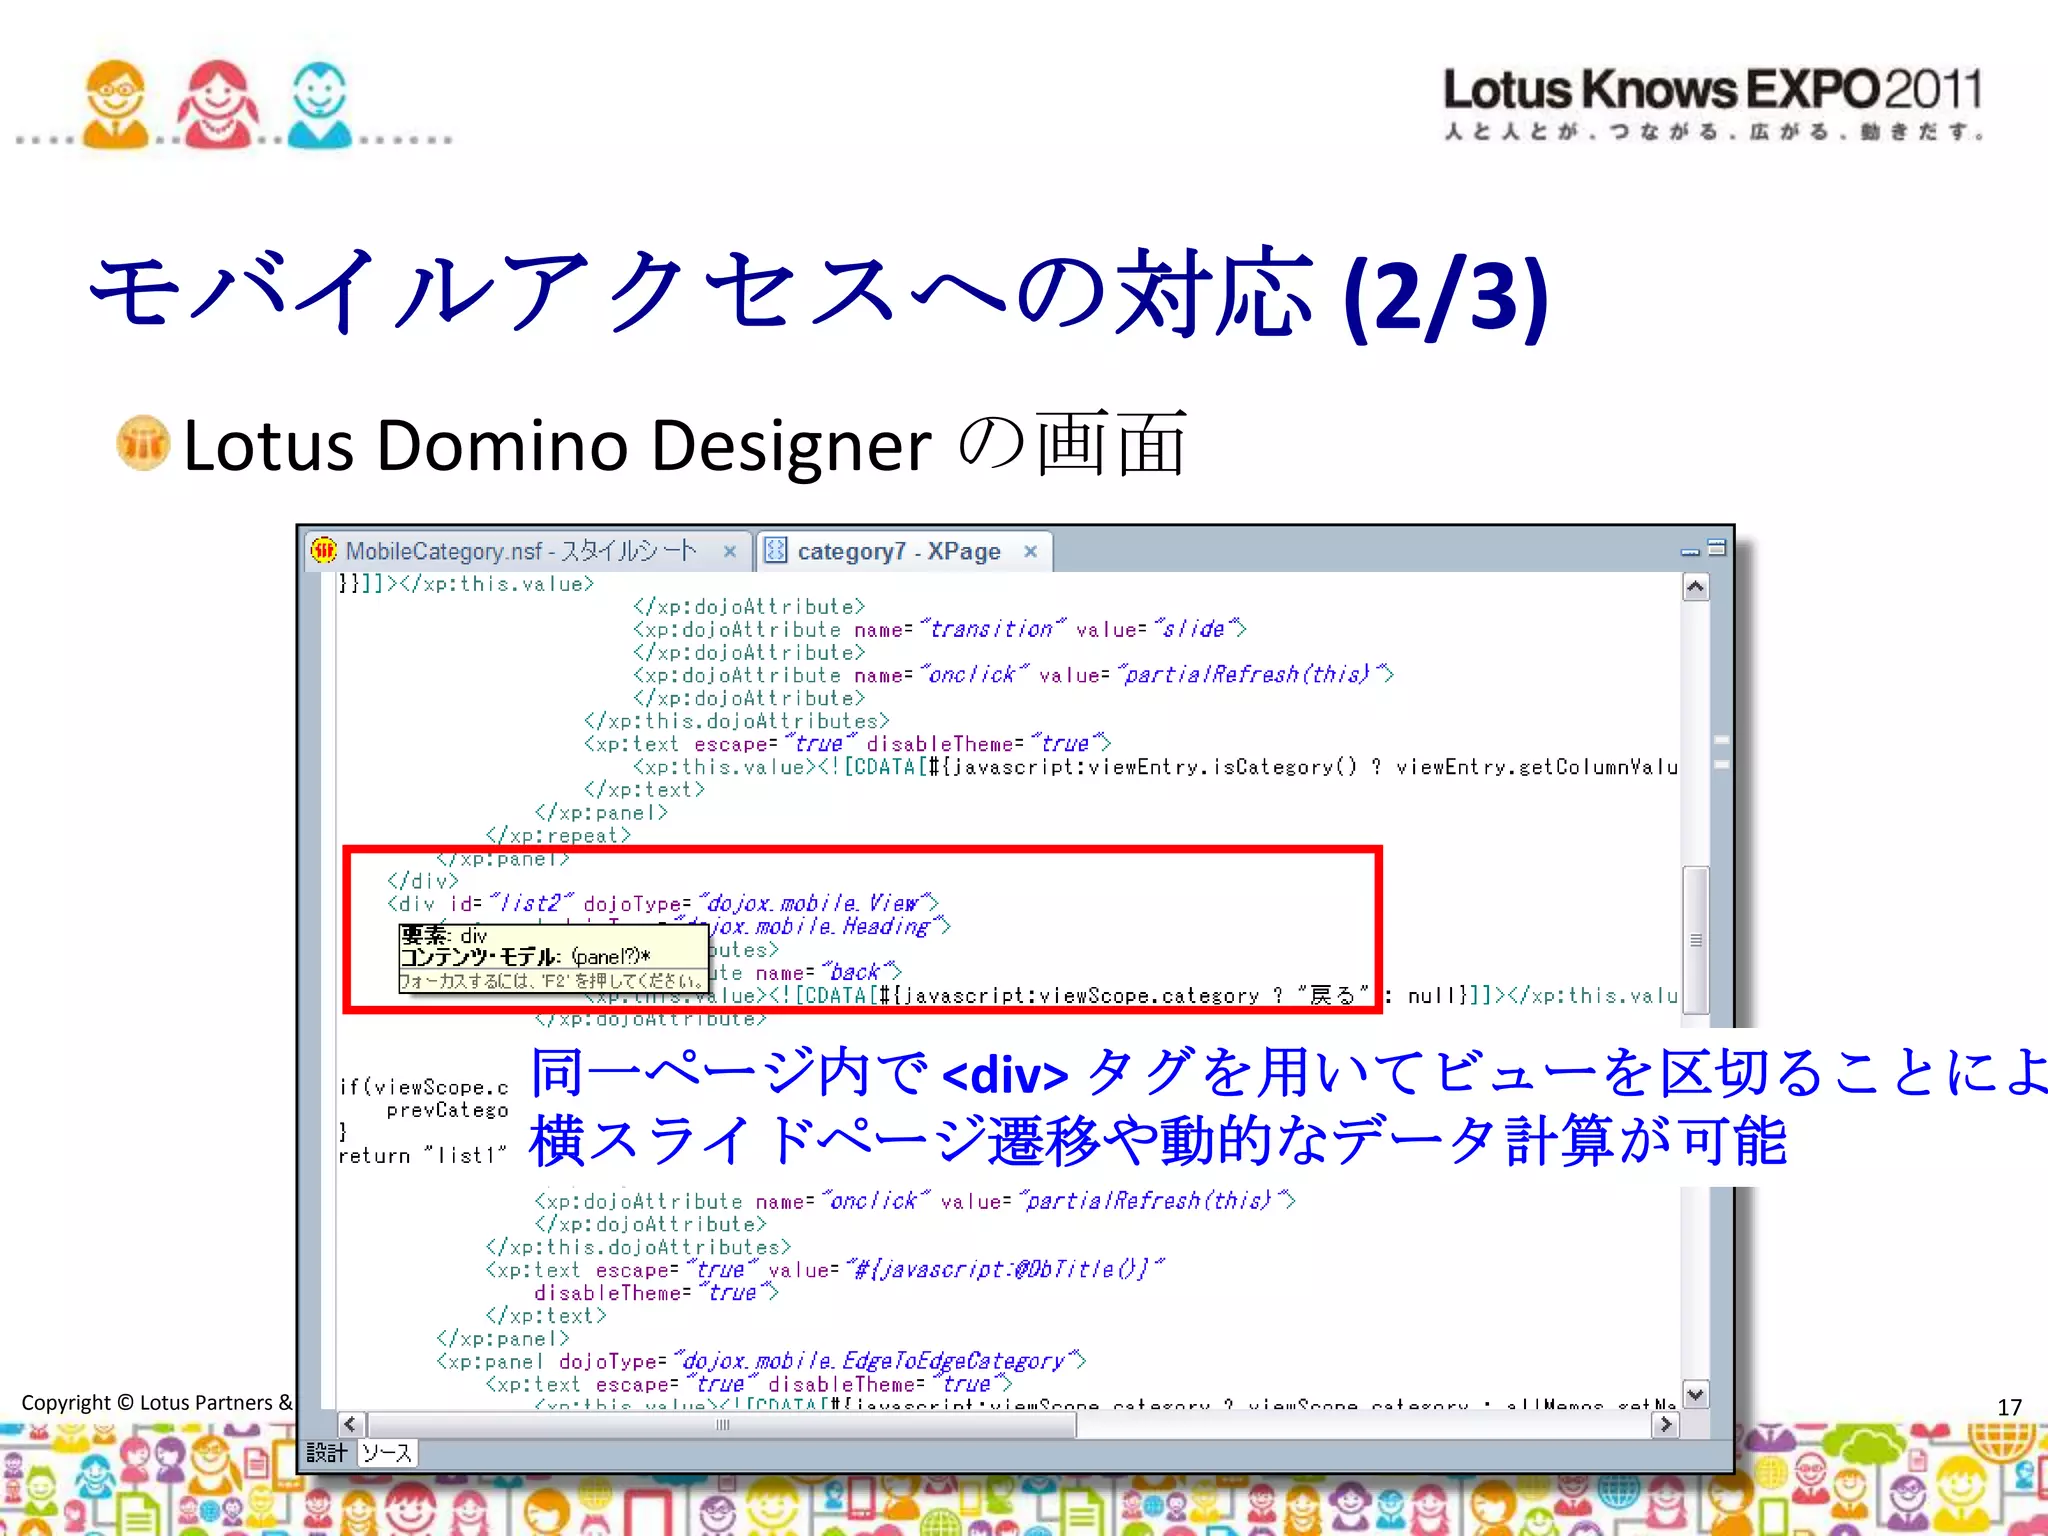
Task: Click the prevCatego code line
Action: point(447,1110)
